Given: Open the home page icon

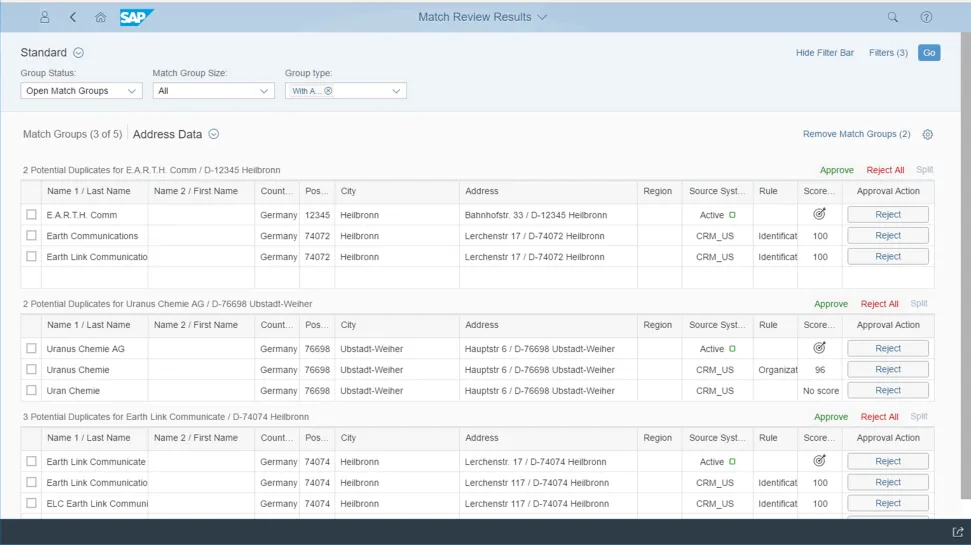Looking at the screenshot, I should click(x=100, y=17).
